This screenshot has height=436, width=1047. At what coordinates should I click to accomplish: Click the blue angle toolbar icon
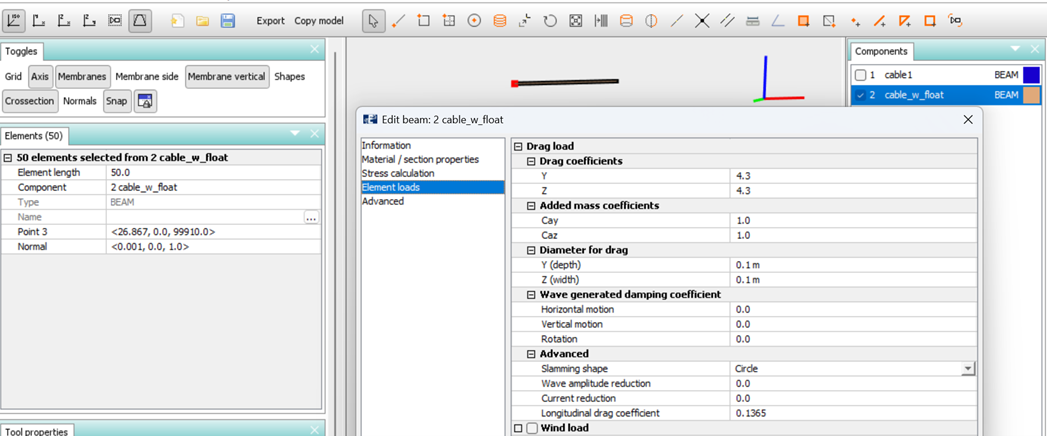pyautogui.click(x=778, y=21)
